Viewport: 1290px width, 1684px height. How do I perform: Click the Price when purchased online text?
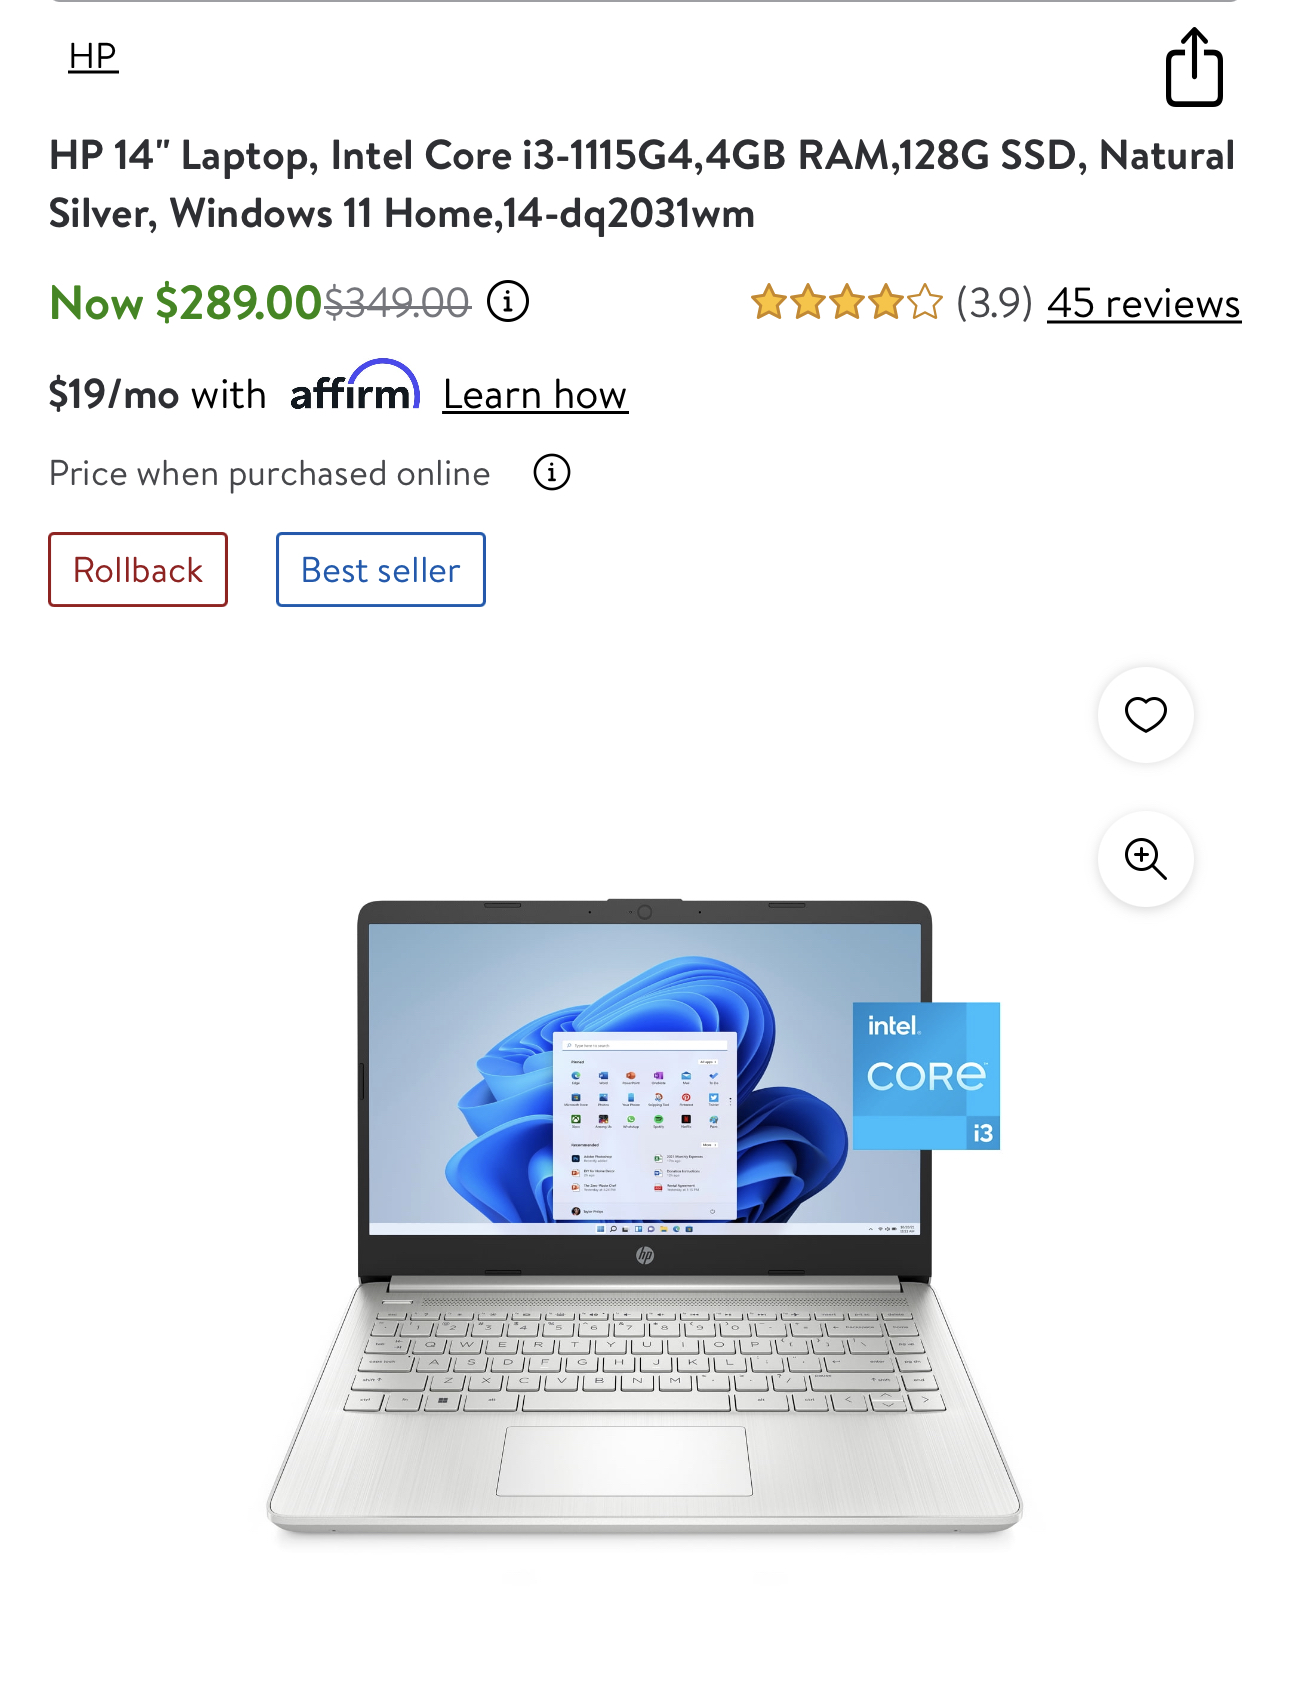click(x=270, y=473)
